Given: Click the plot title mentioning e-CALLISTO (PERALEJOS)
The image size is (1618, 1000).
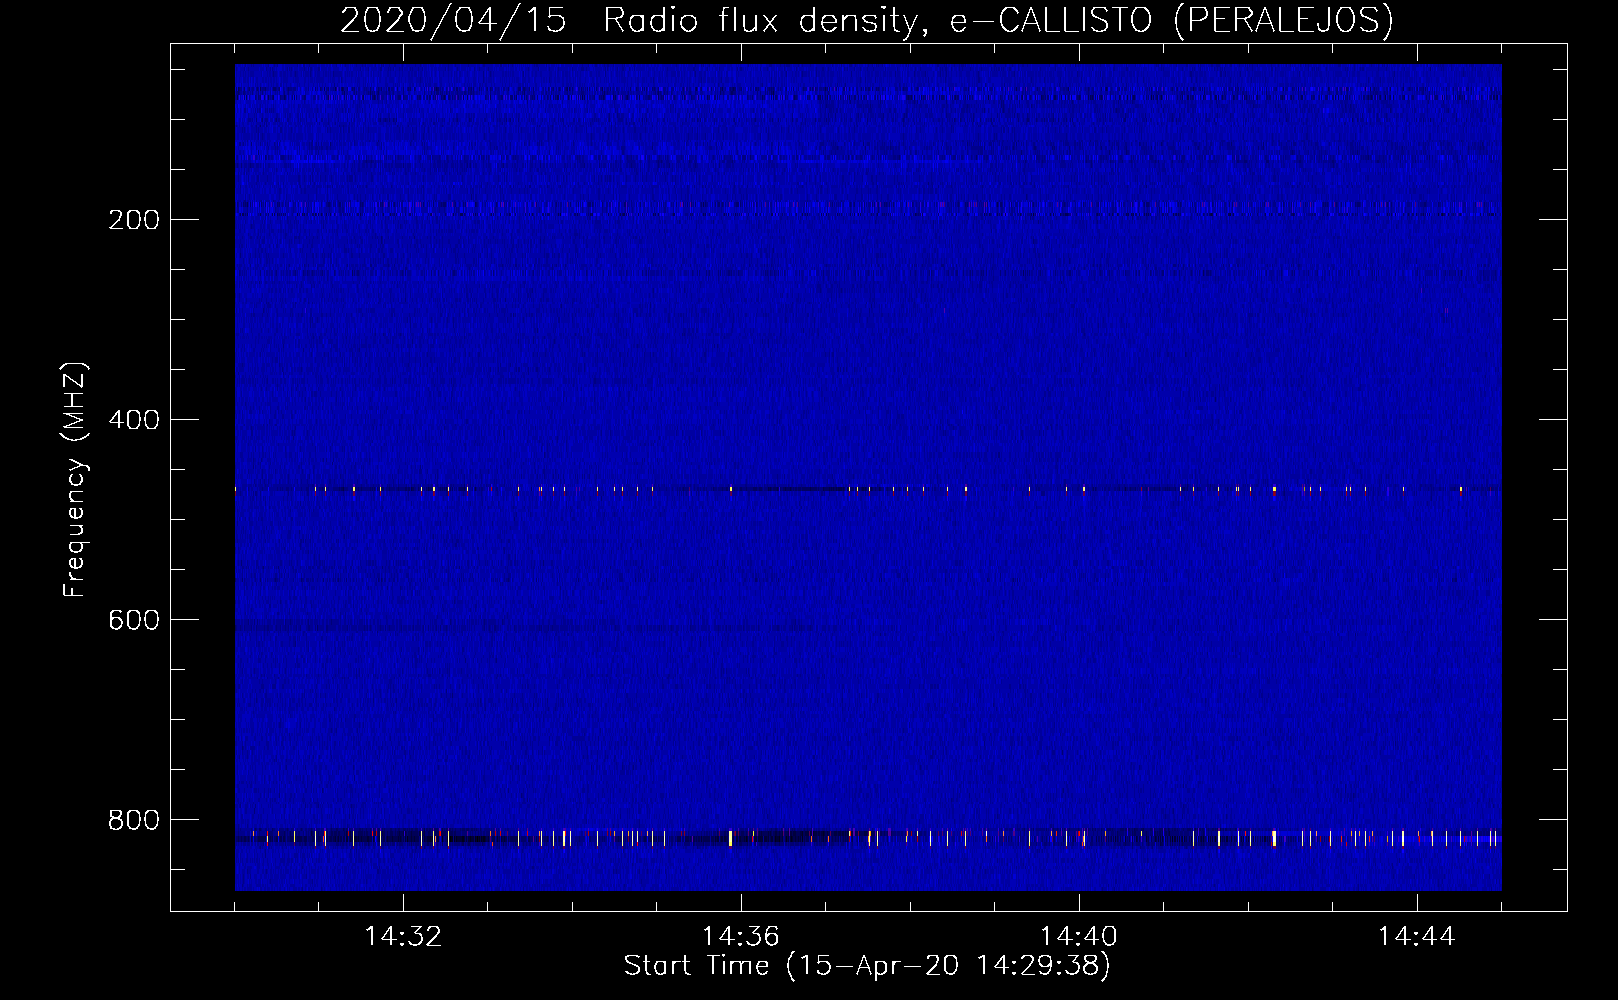Looking at the screenshot, I should (867, 20).
